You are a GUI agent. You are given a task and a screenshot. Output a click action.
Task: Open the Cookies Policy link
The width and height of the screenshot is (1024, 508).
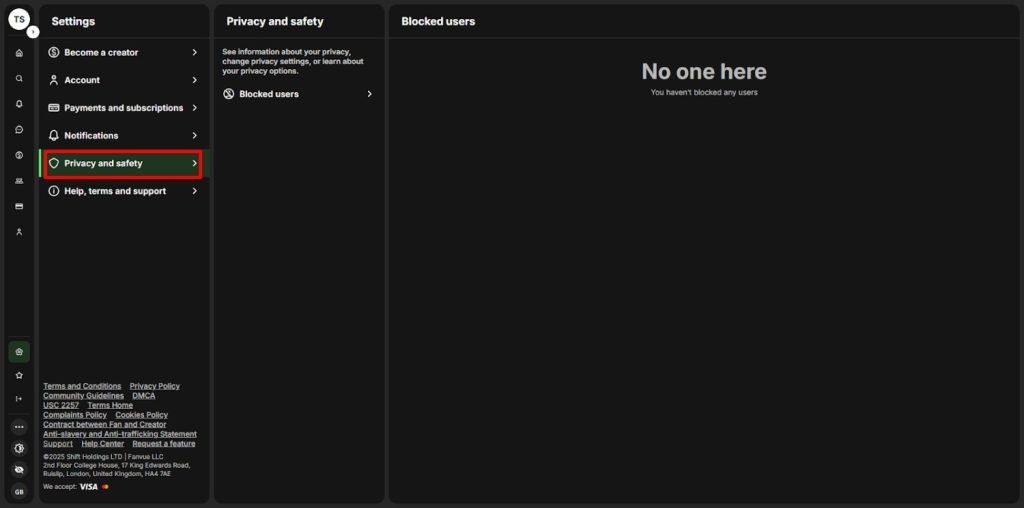tap(142, 415)
